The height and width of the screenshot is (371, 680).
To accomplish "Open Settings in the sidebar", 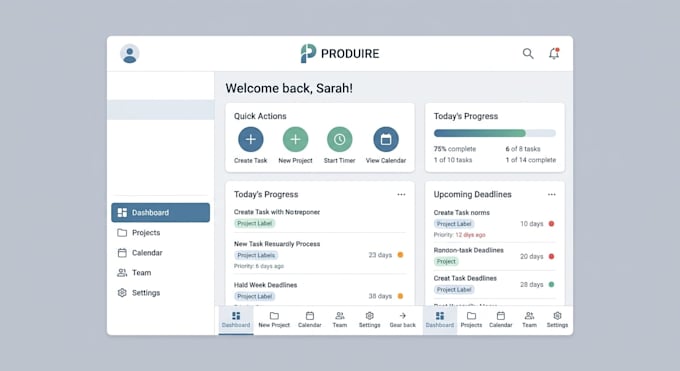I will pos(160,292).
